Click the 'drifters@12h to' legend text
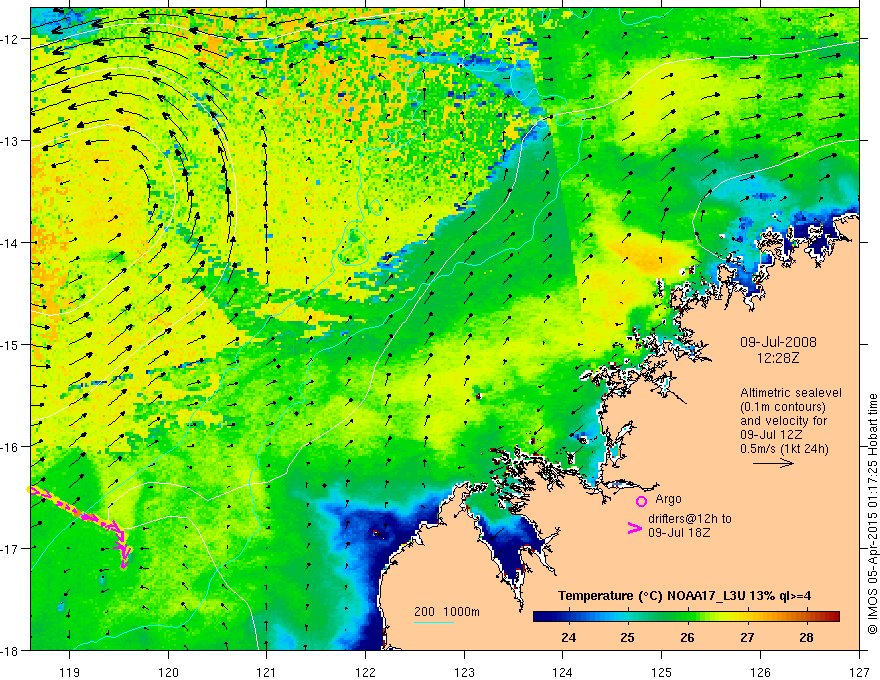 [690, 519]
